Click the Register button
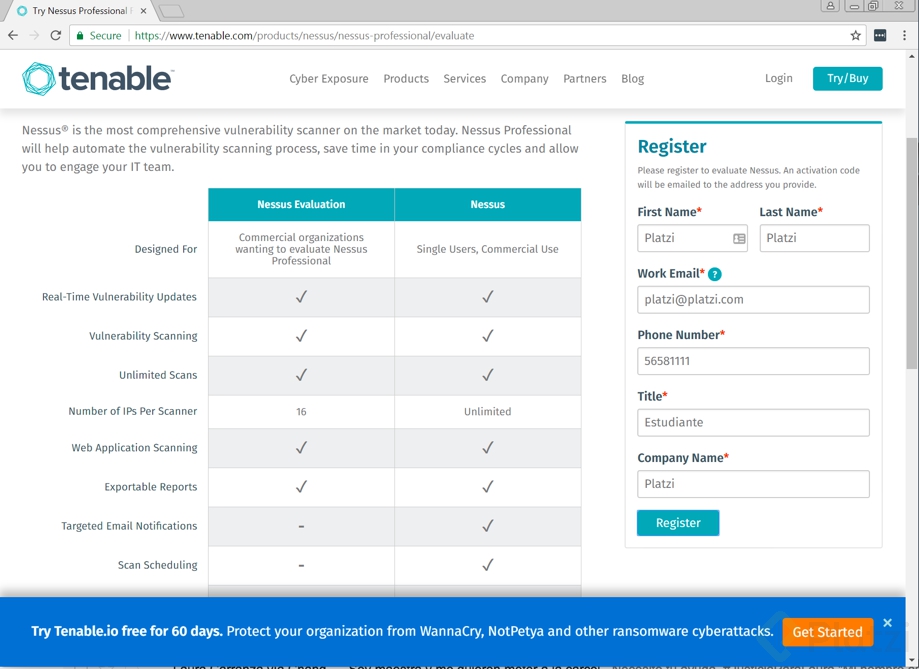This screenshot has width=919, height=669. tap(678, 523)
